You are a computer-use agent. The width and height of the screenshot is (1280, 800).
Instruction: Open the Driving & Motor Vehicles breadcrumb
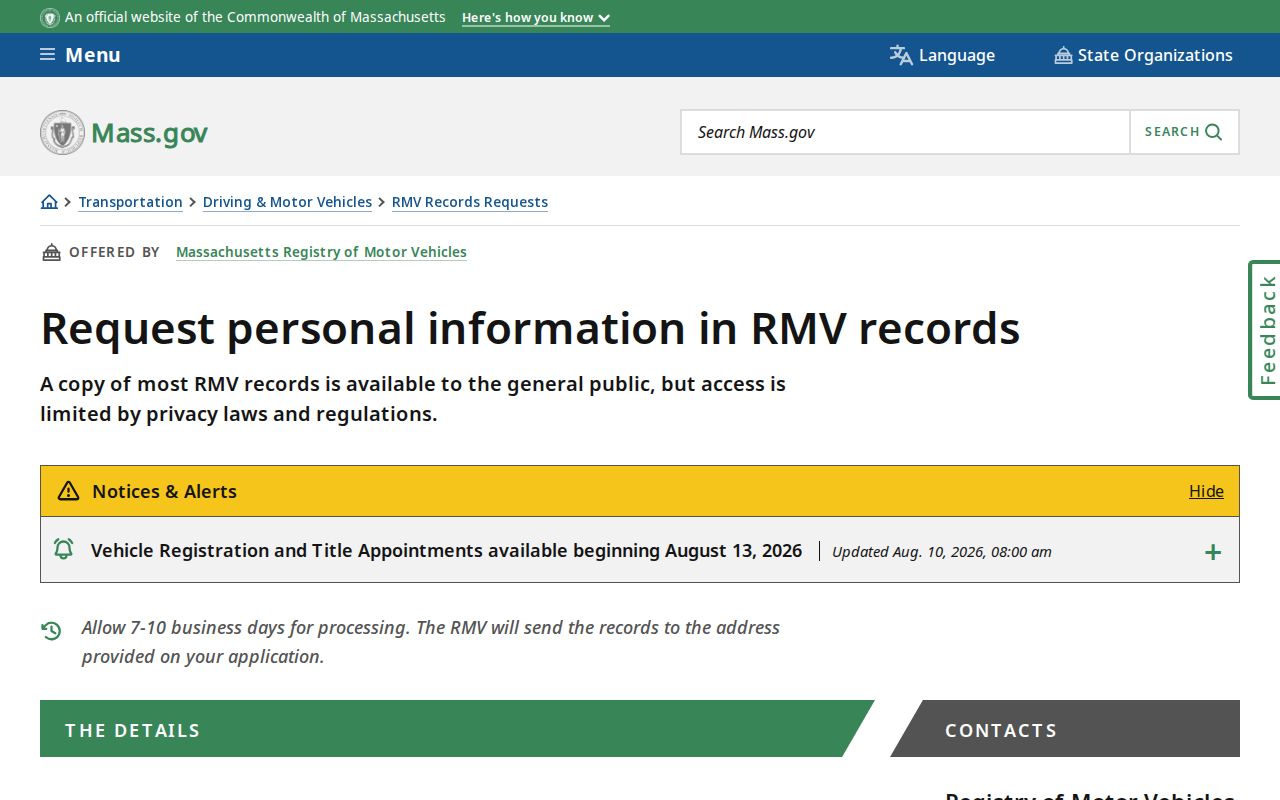coord(287,202)
